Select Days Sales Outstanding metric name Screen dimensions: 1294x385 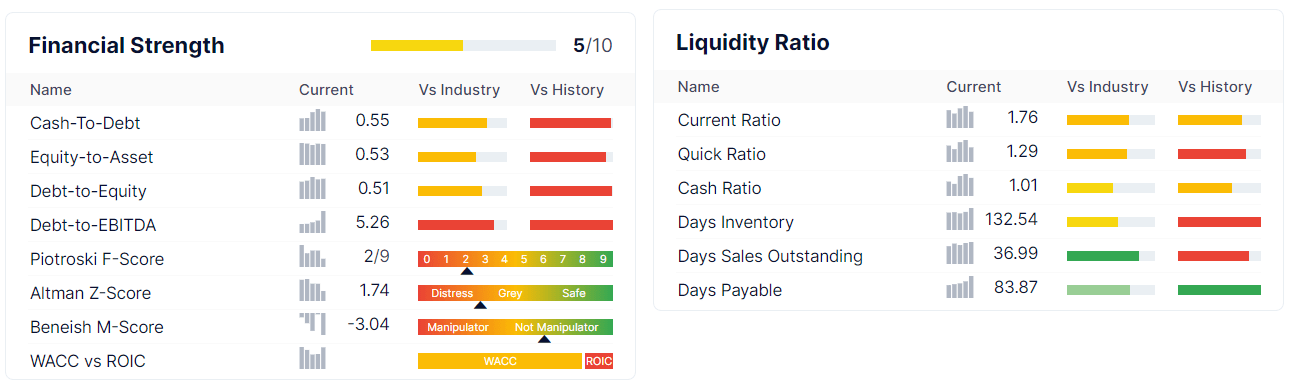coord(770,256)
